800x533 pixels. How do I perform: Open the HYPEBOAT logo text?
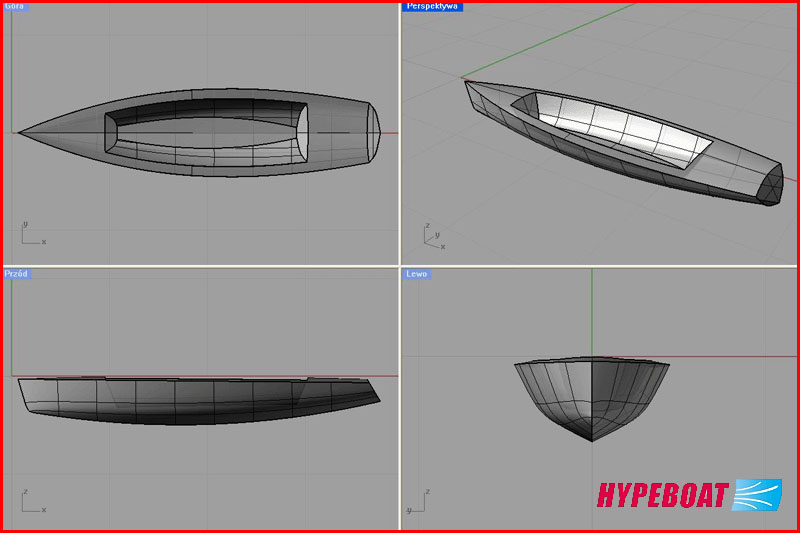(663, 496)
